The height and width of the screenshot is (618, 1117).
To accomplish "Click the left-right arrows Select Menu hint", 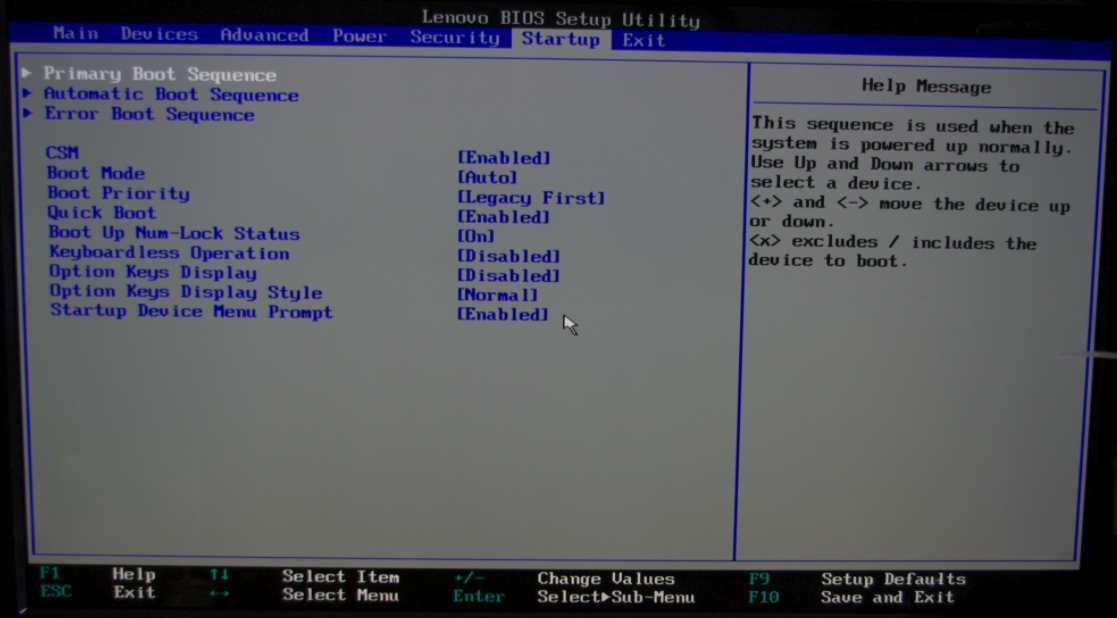I will [x=304, y=594].
